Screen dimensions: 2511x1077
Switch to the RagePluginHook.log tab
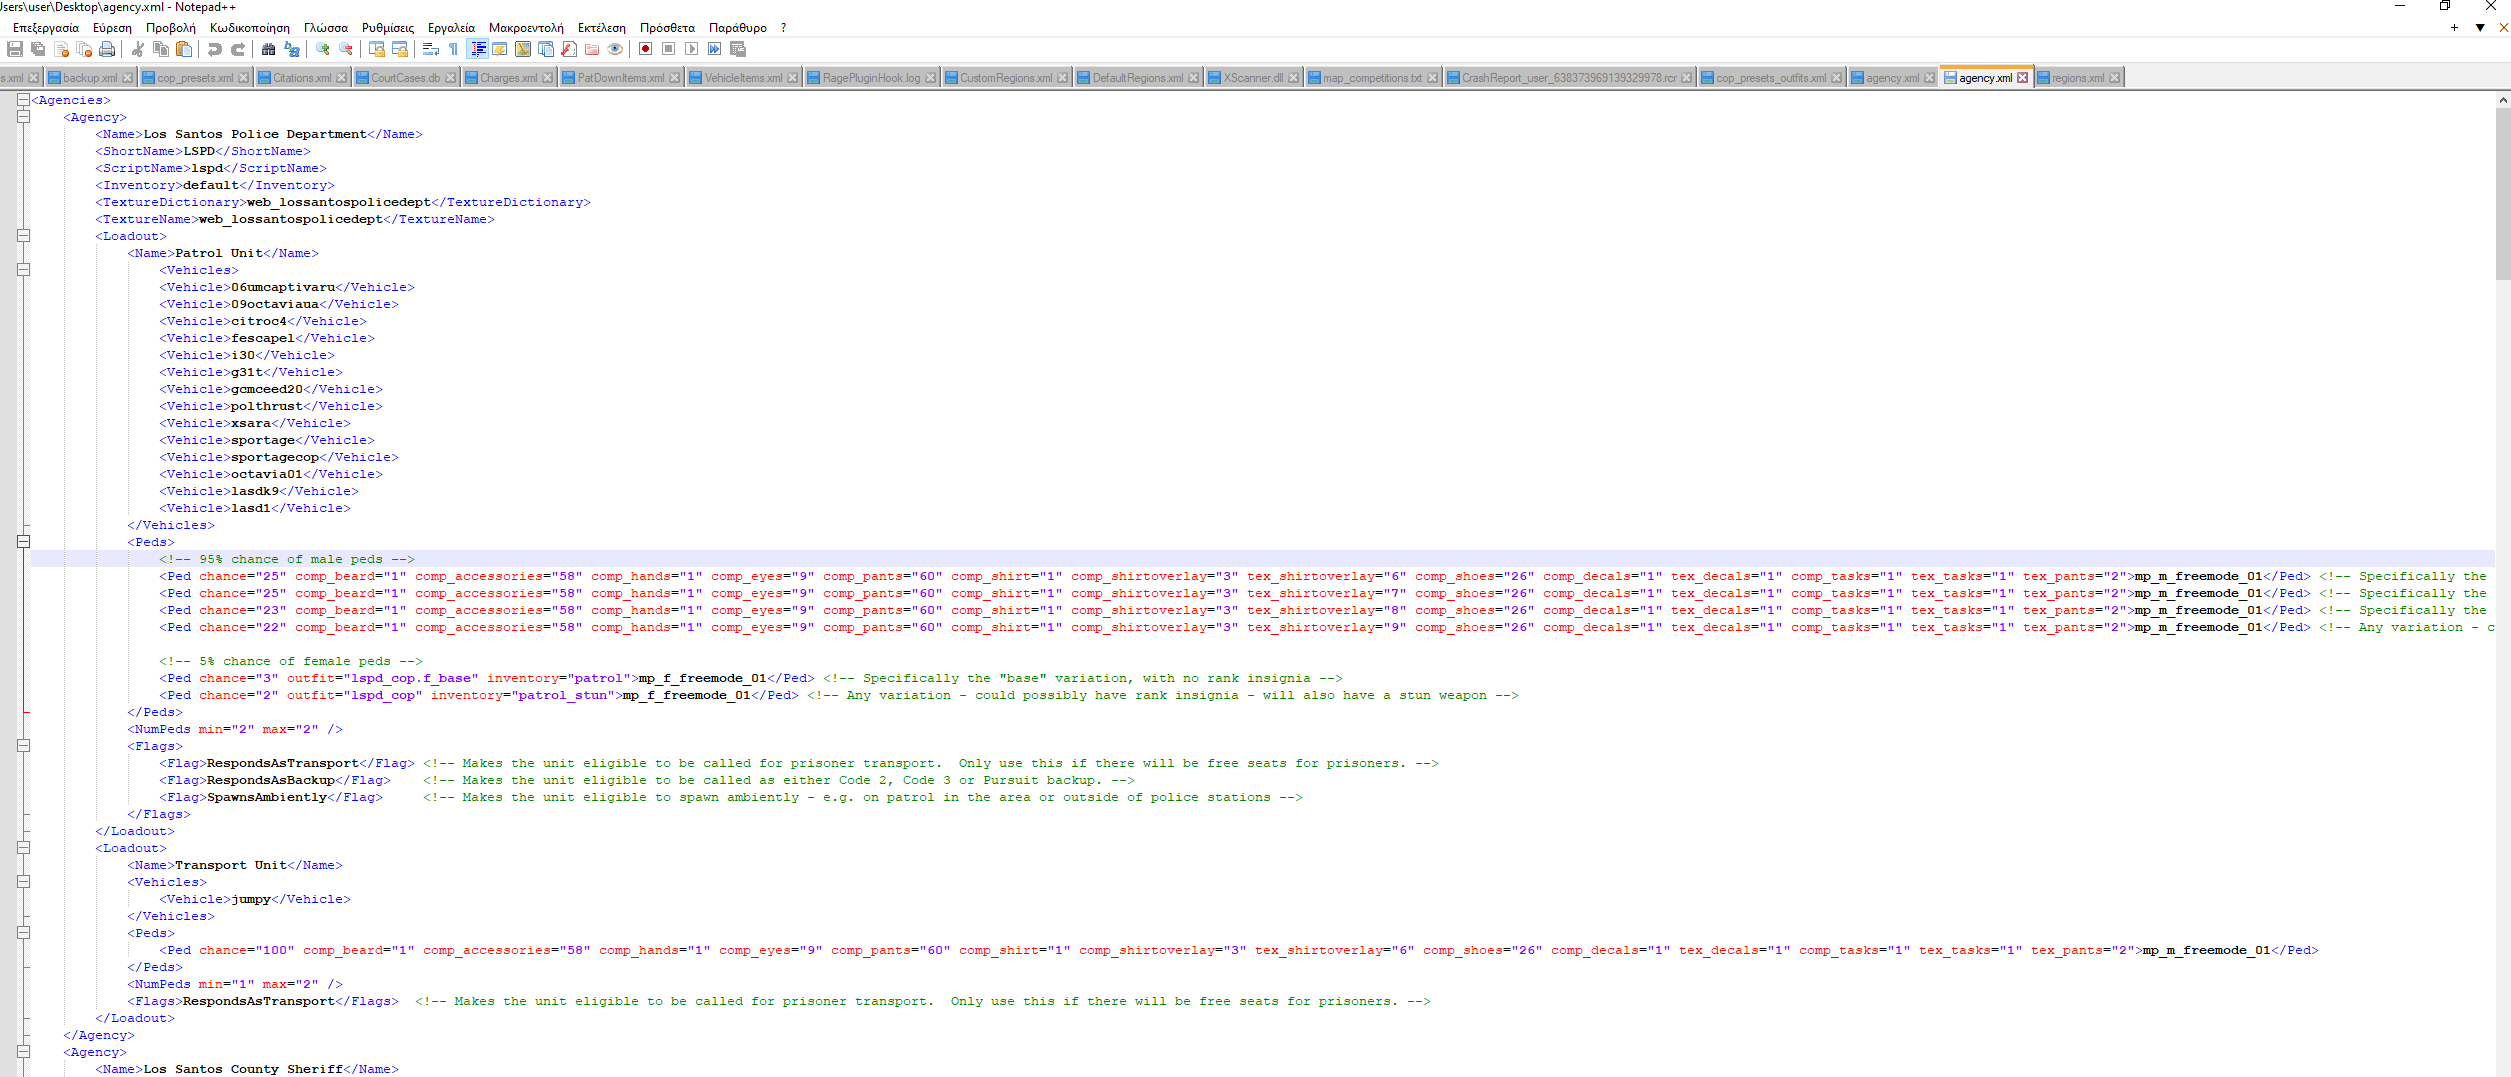coord(871,78)
